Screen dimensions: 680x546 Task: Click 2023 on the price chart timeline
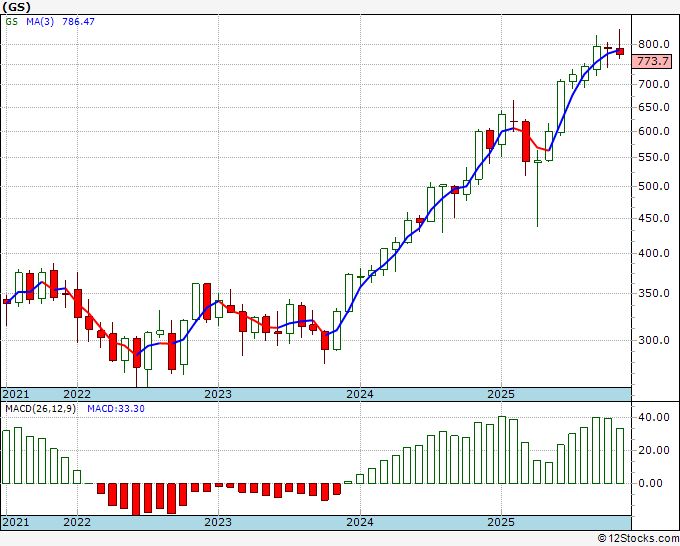[x=218, y=394]
